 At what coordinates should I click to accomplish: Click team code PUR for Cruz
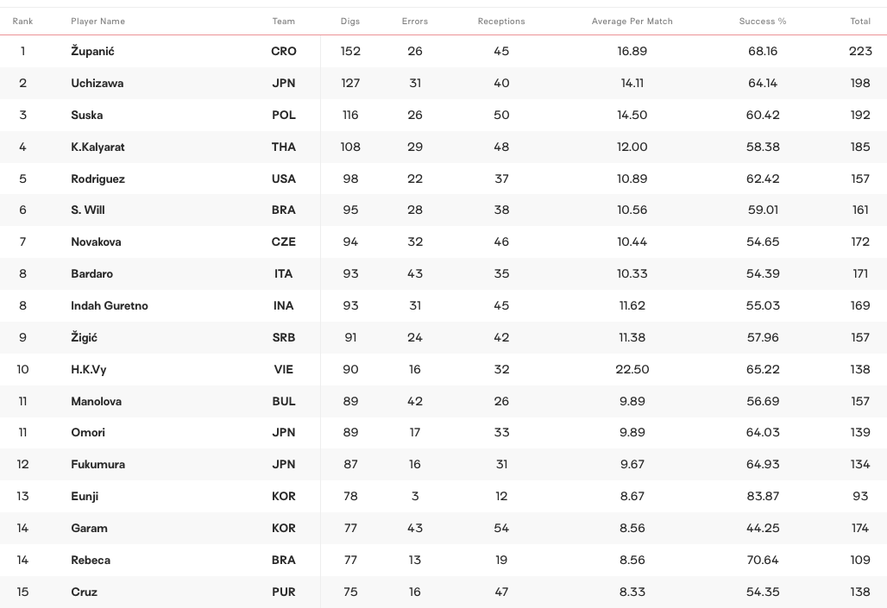pyautogui.click(x=284, y=592)
